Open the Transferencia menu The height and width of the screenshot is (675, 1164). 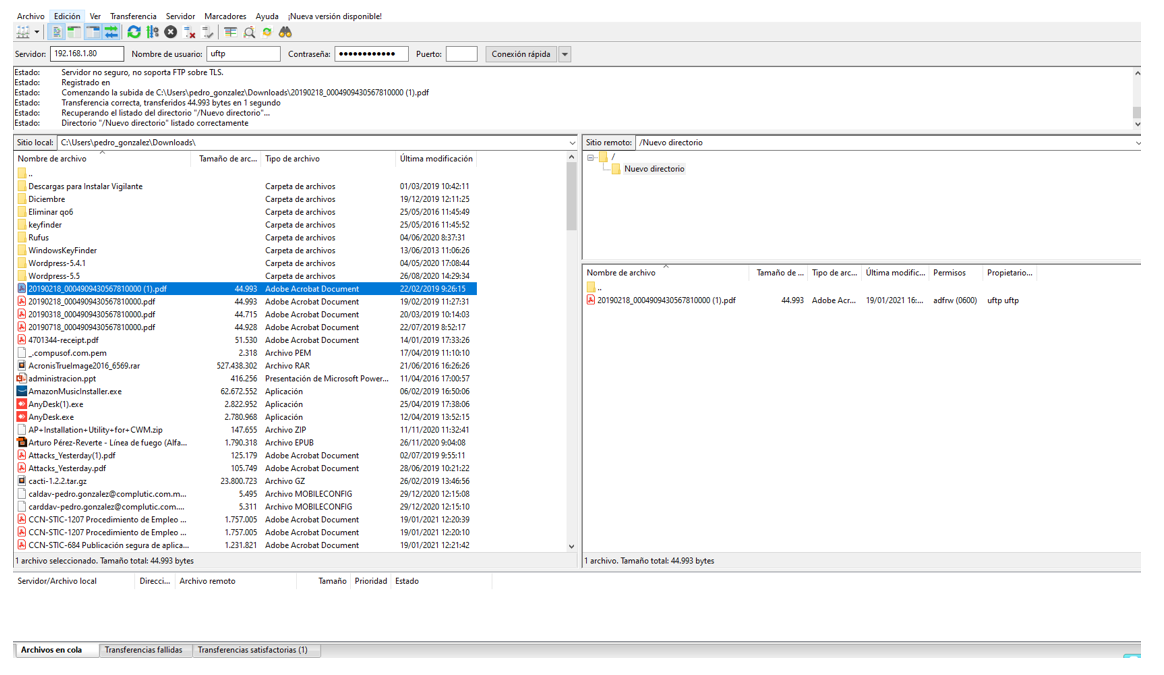pyautogui.click(x=133, y=16)
